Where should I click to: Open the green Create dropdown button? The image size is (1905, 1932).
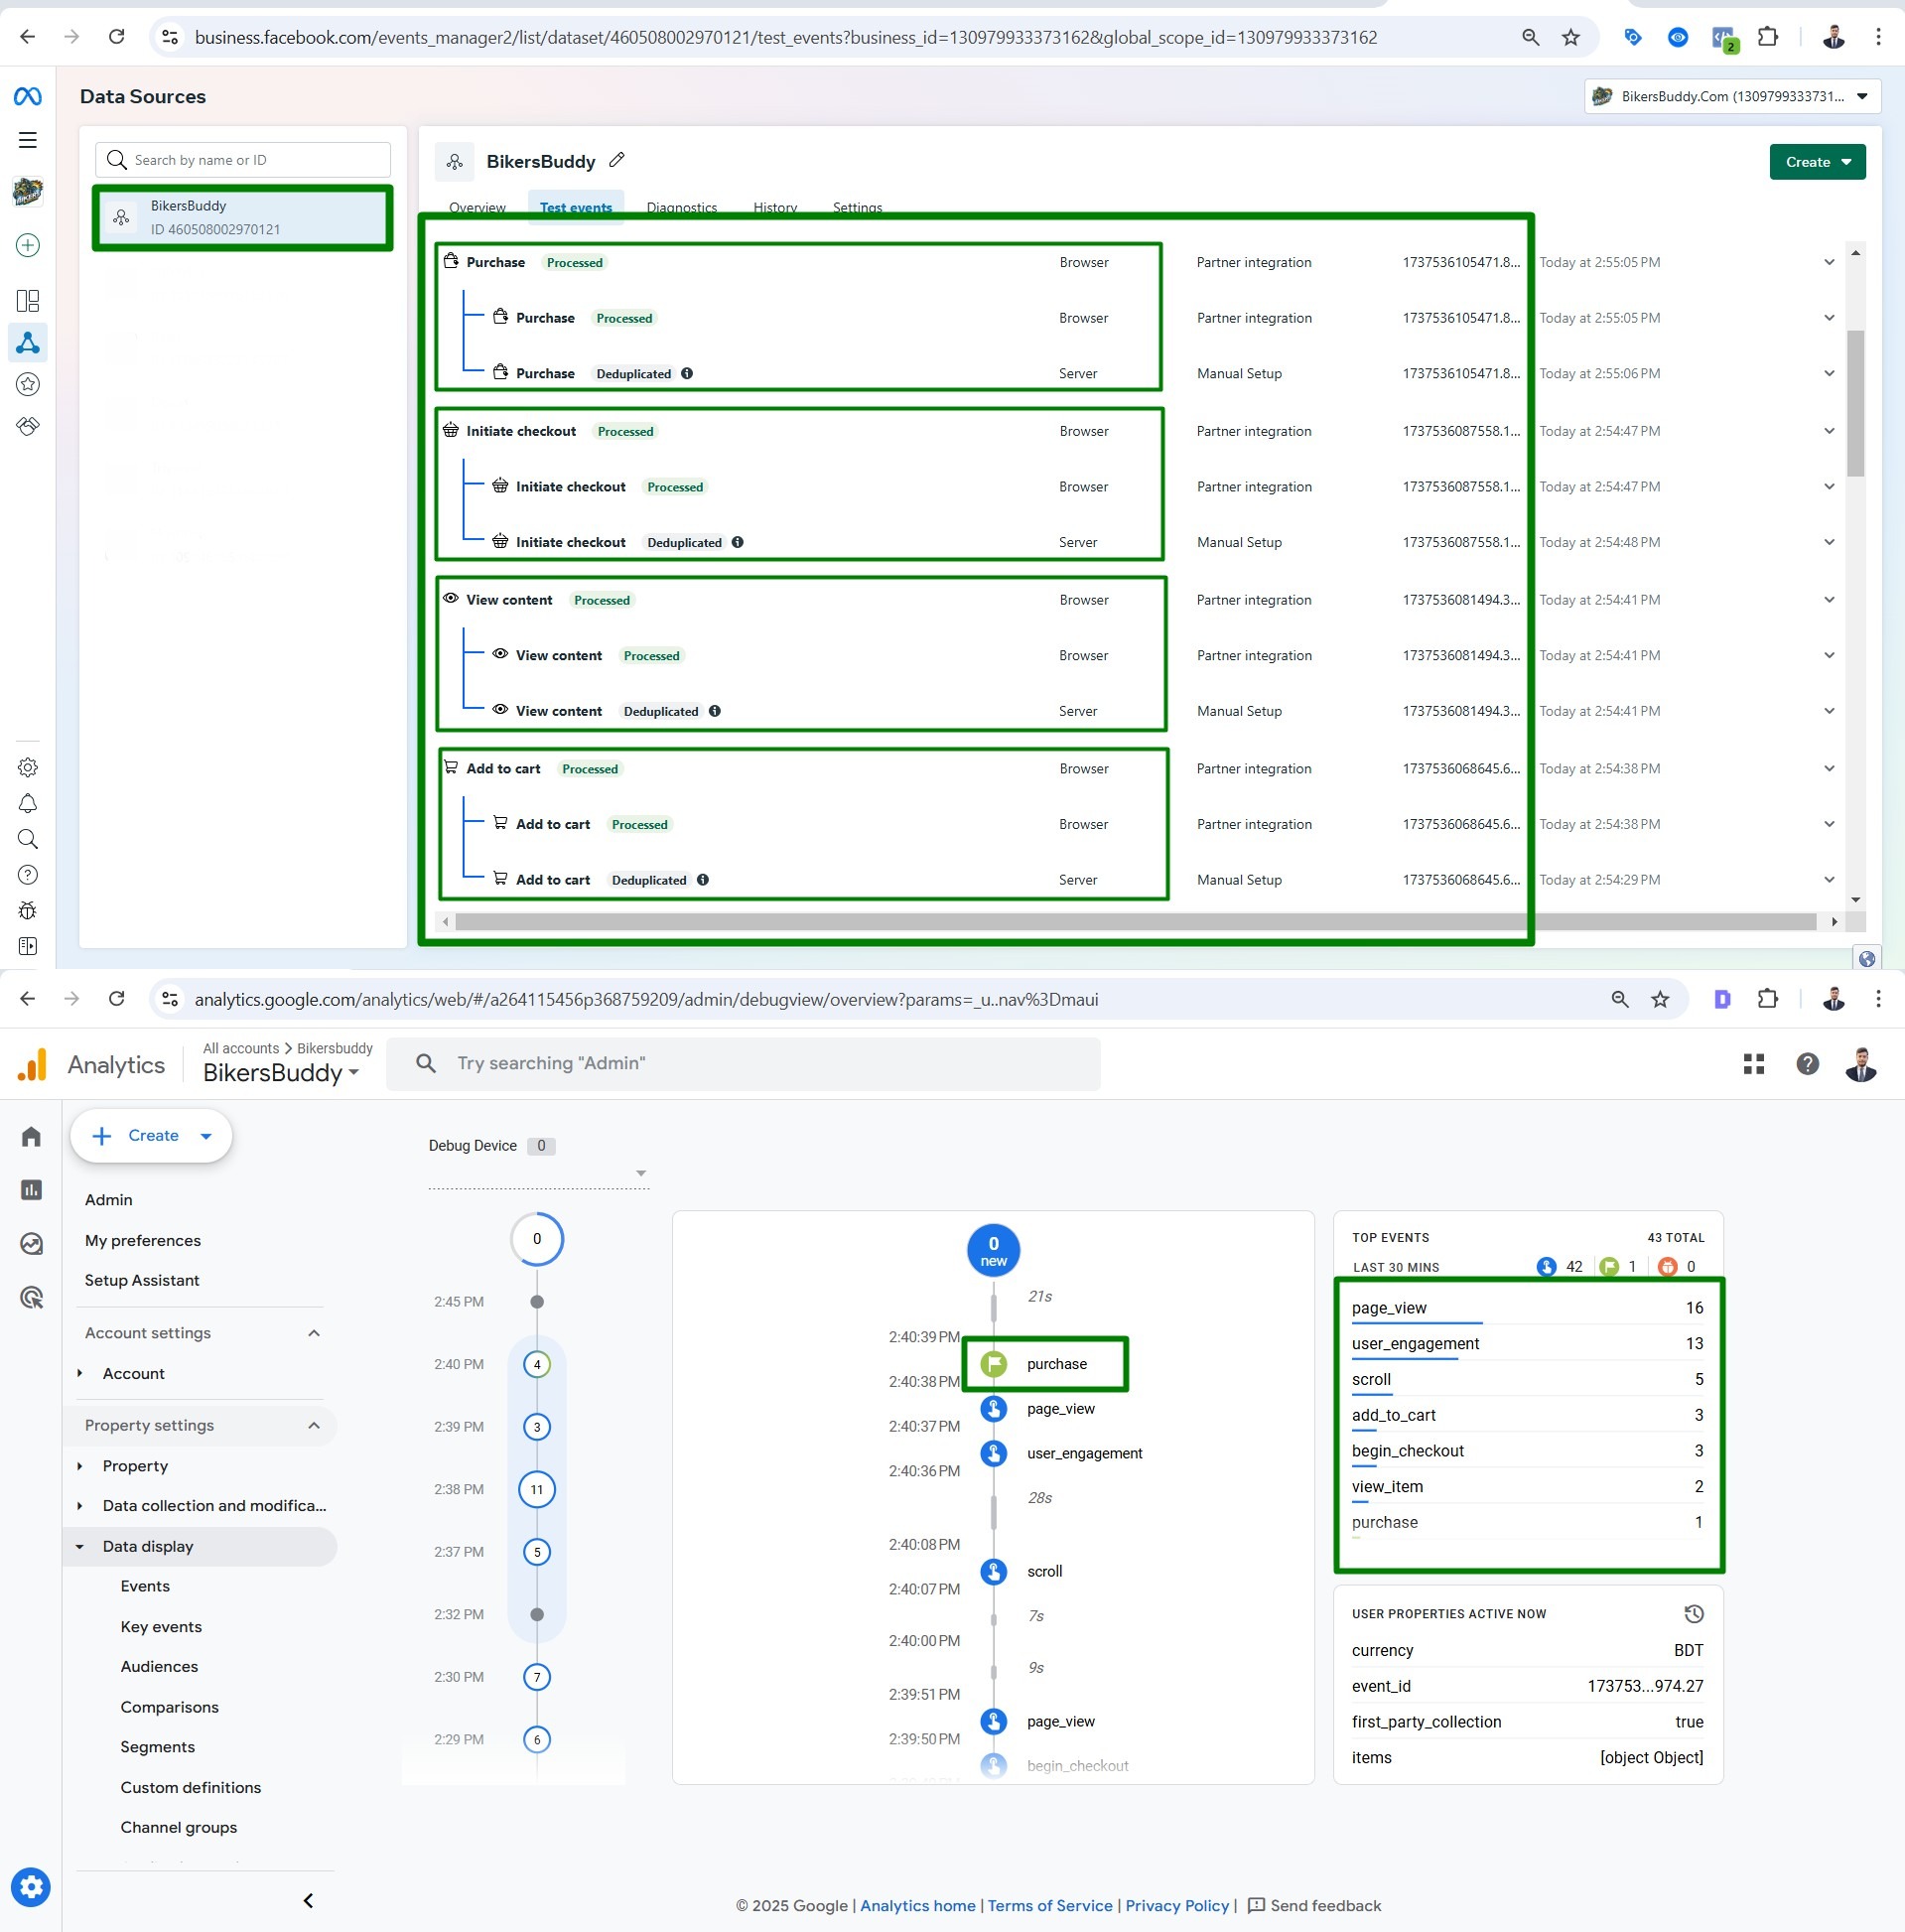pos(1816,162)
